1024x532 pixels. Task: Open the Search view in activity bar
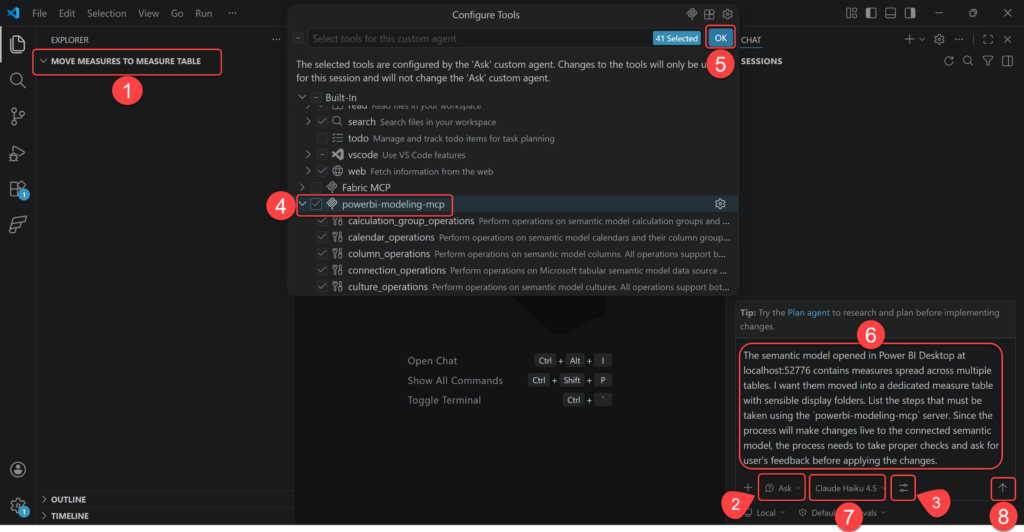18,80
